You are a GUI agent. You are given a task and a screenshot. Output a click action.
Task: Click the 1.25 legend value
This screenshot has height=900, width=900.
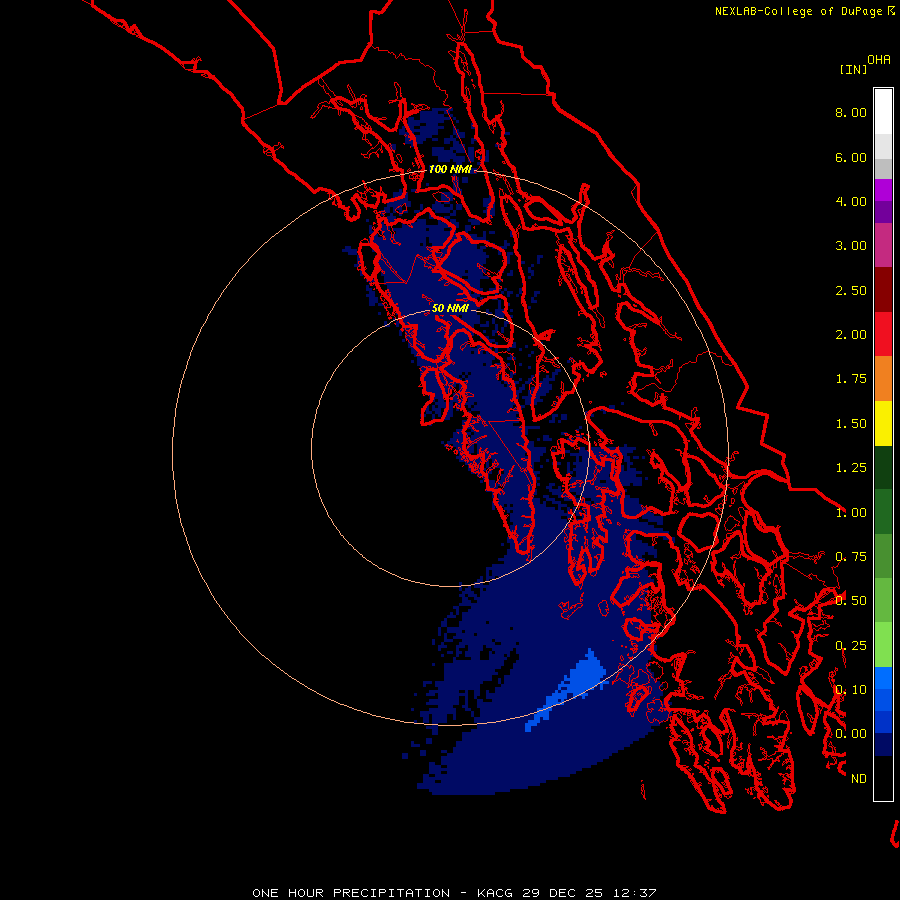click(x=851, y=468)
